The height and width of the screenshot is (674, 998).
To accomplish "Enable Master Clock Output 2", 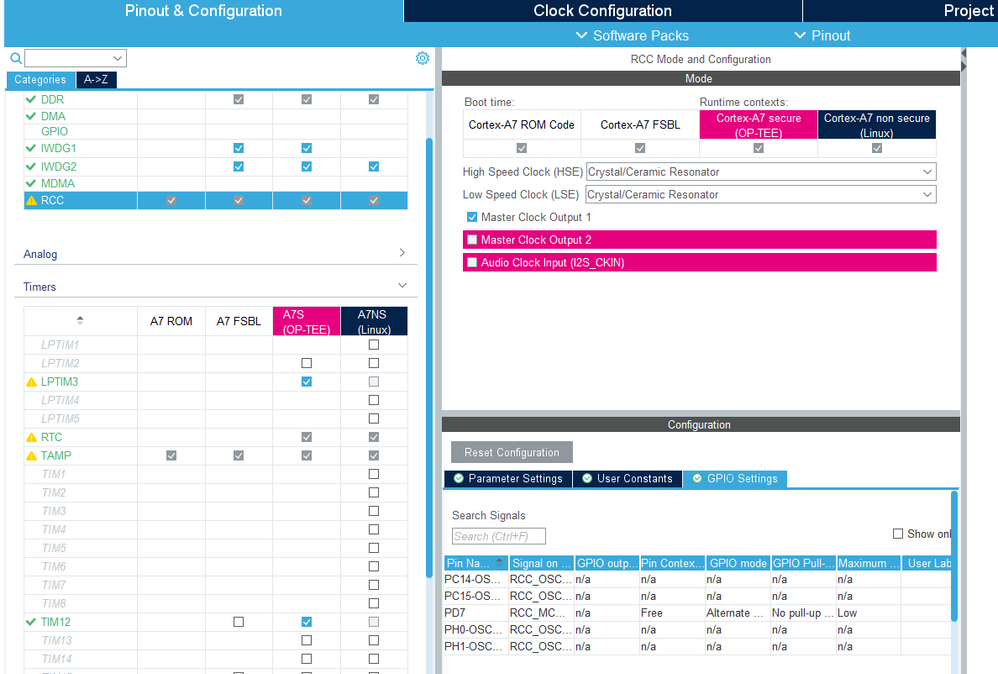I will tap(472, 239).
